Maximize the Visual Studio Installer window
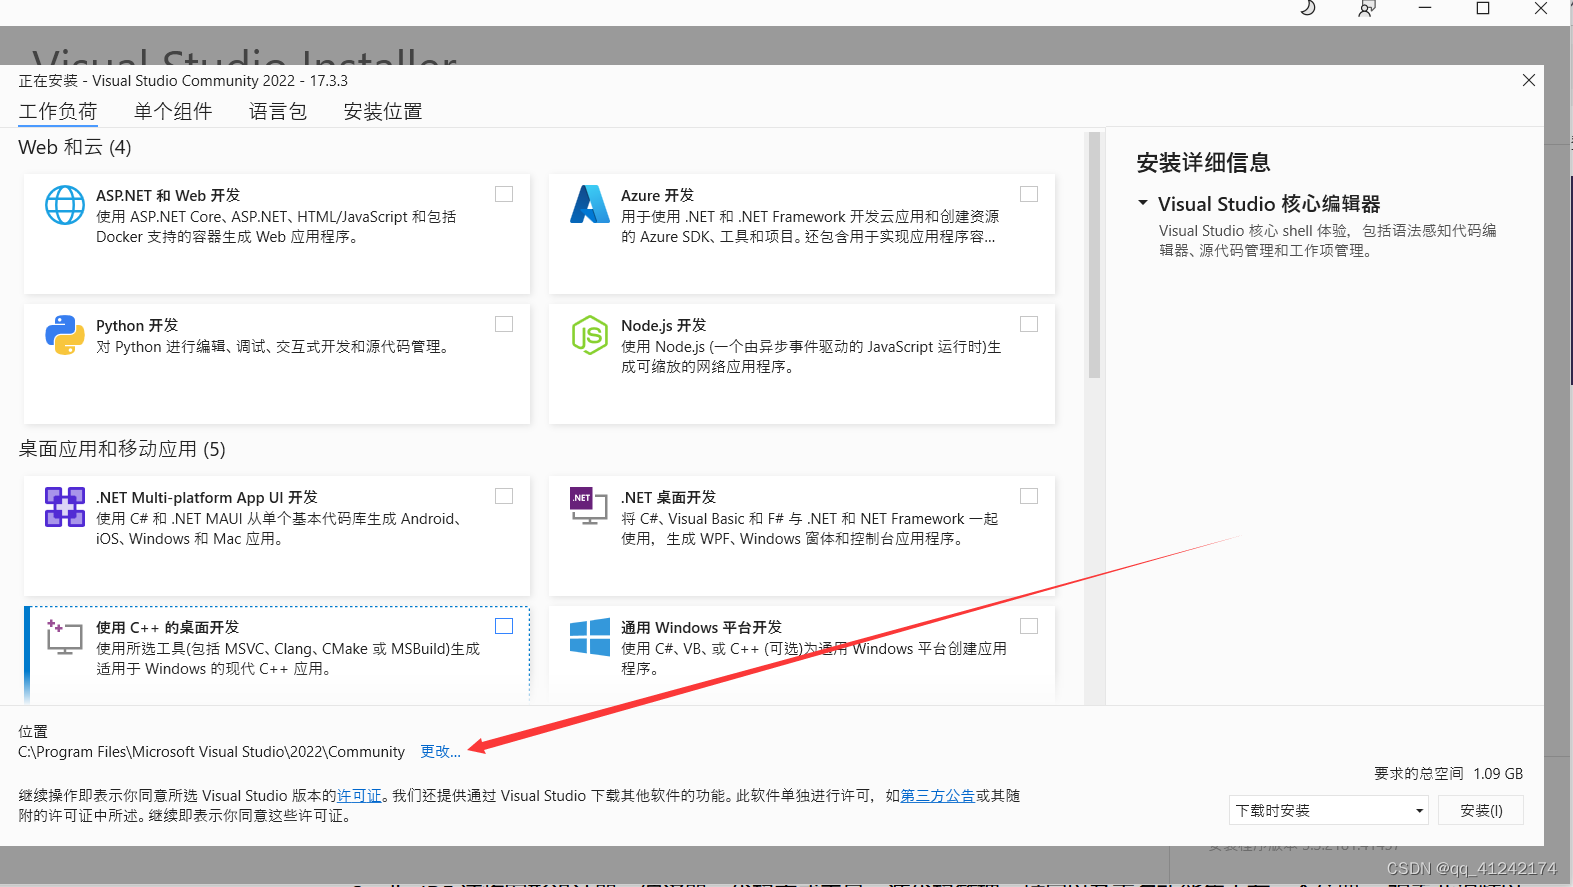 pos(1483,8)
